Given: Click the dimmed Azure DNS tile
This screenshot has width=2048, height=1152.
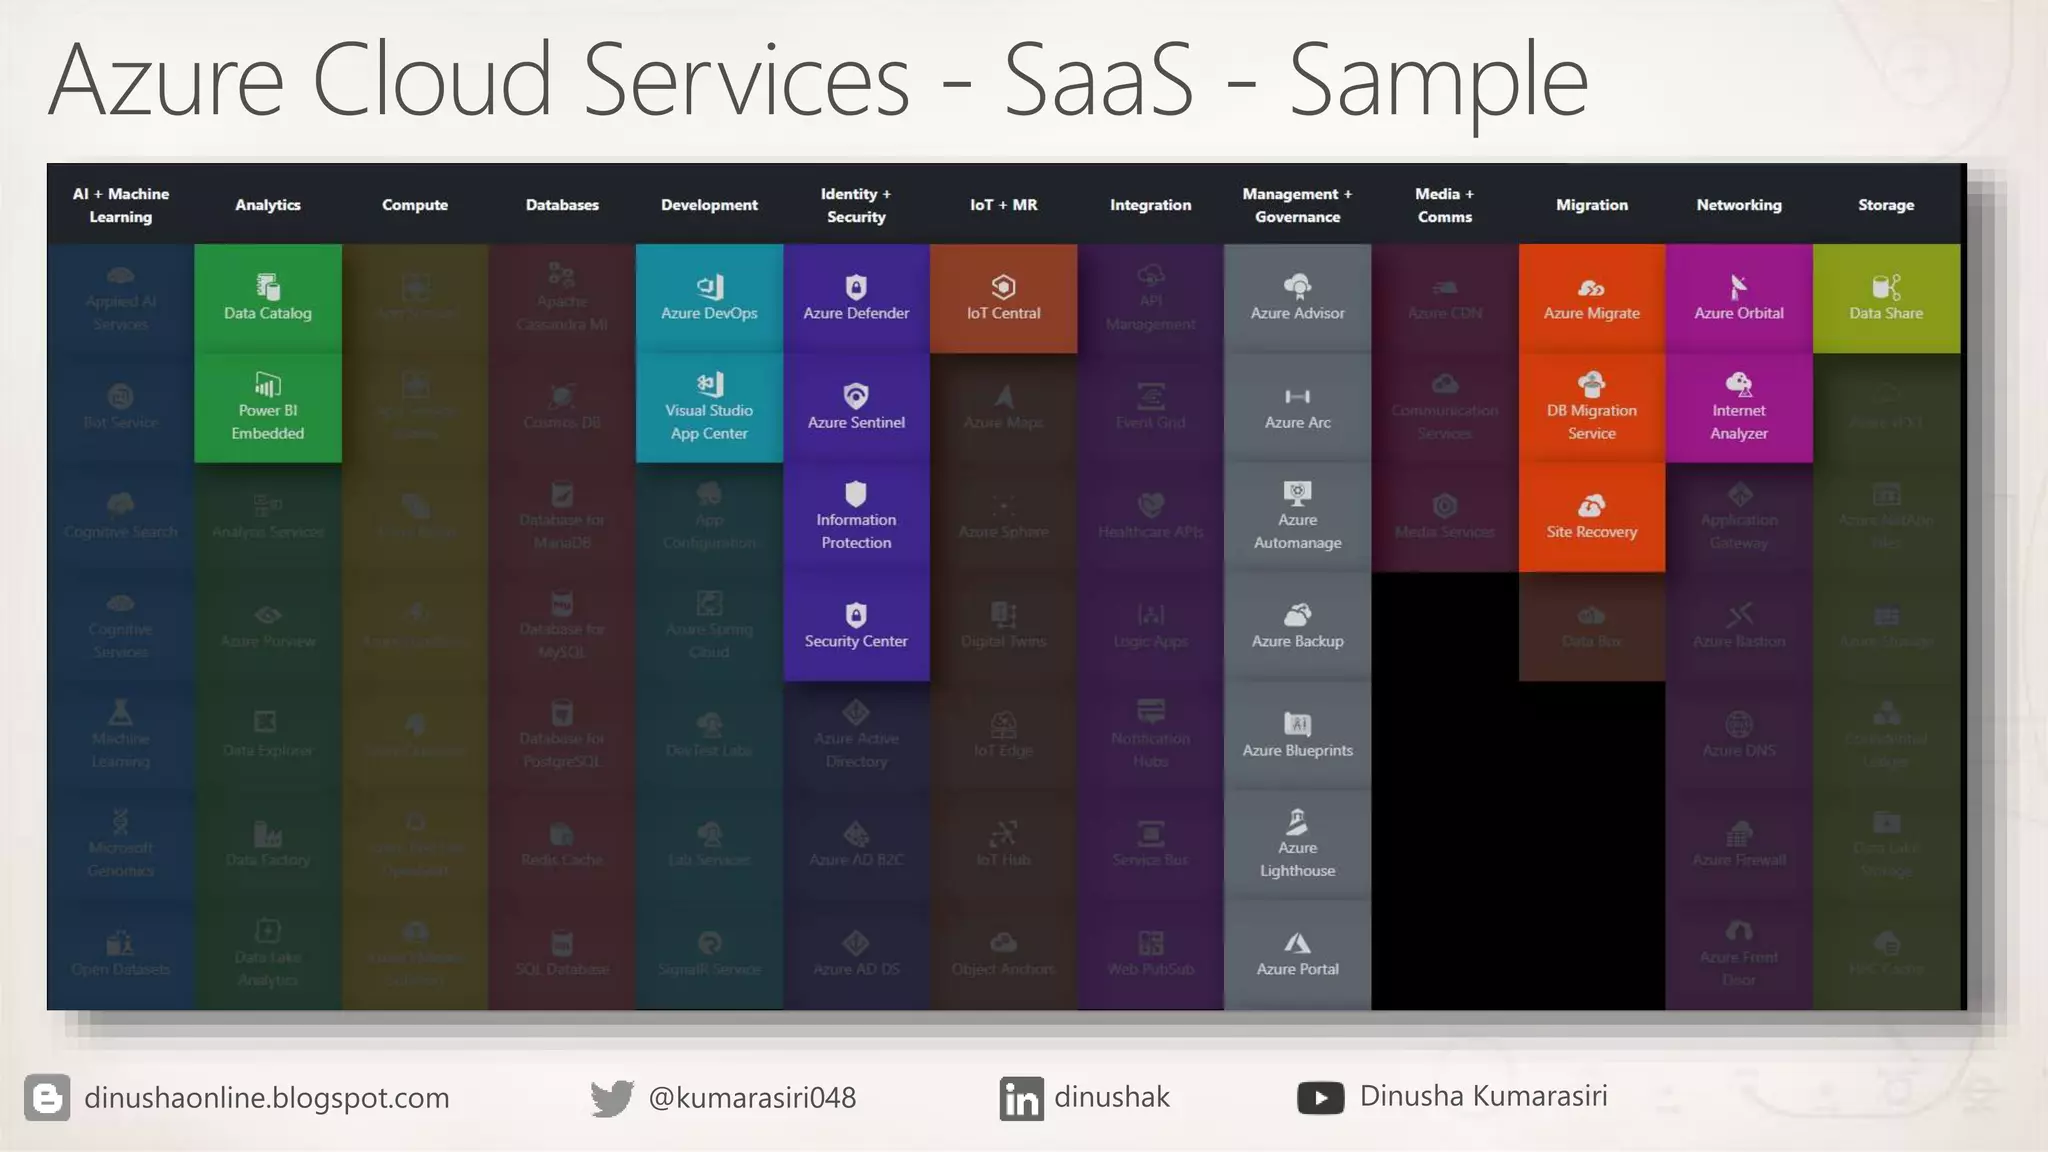Looking at the screenshot, I should click(x=1739, y=736).
